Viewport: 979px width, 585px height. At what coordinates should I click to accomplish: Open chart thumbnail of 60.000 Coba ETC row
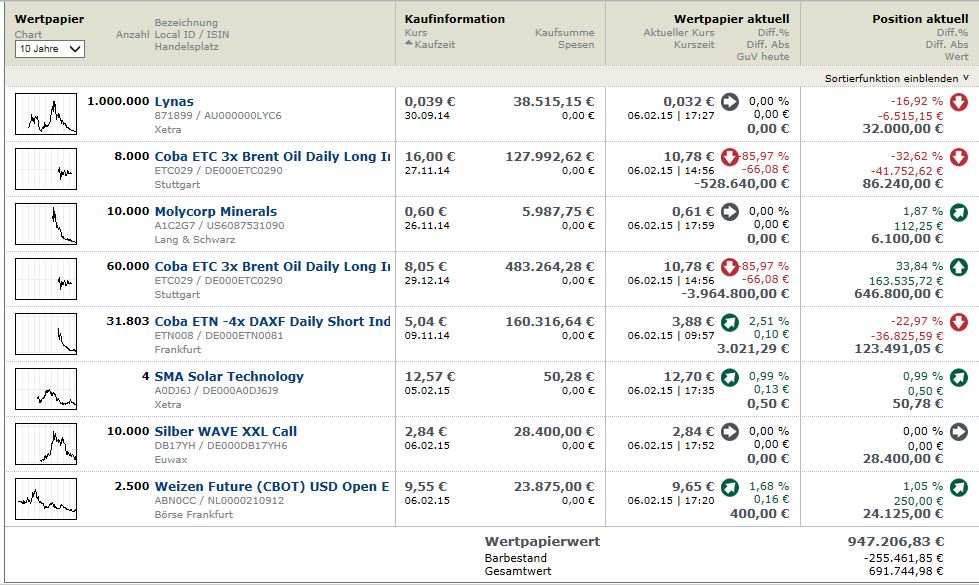(46, 278)
